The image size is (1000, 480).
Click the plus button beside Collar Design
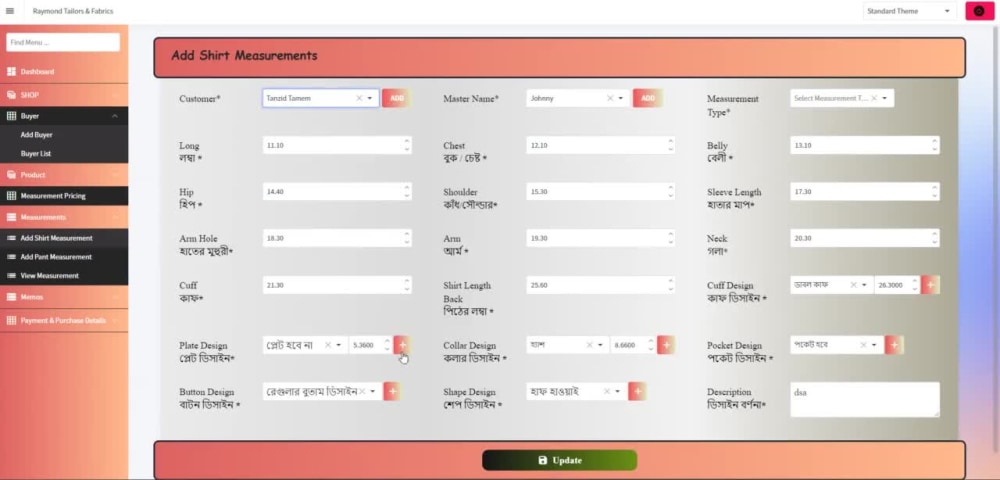pyautogui.click(x=666, y=345)
